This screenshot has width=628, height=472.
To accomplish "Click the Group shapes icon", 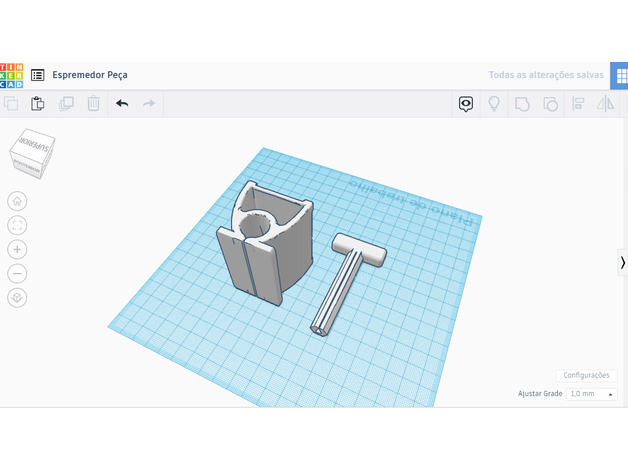I will [522, 104].
